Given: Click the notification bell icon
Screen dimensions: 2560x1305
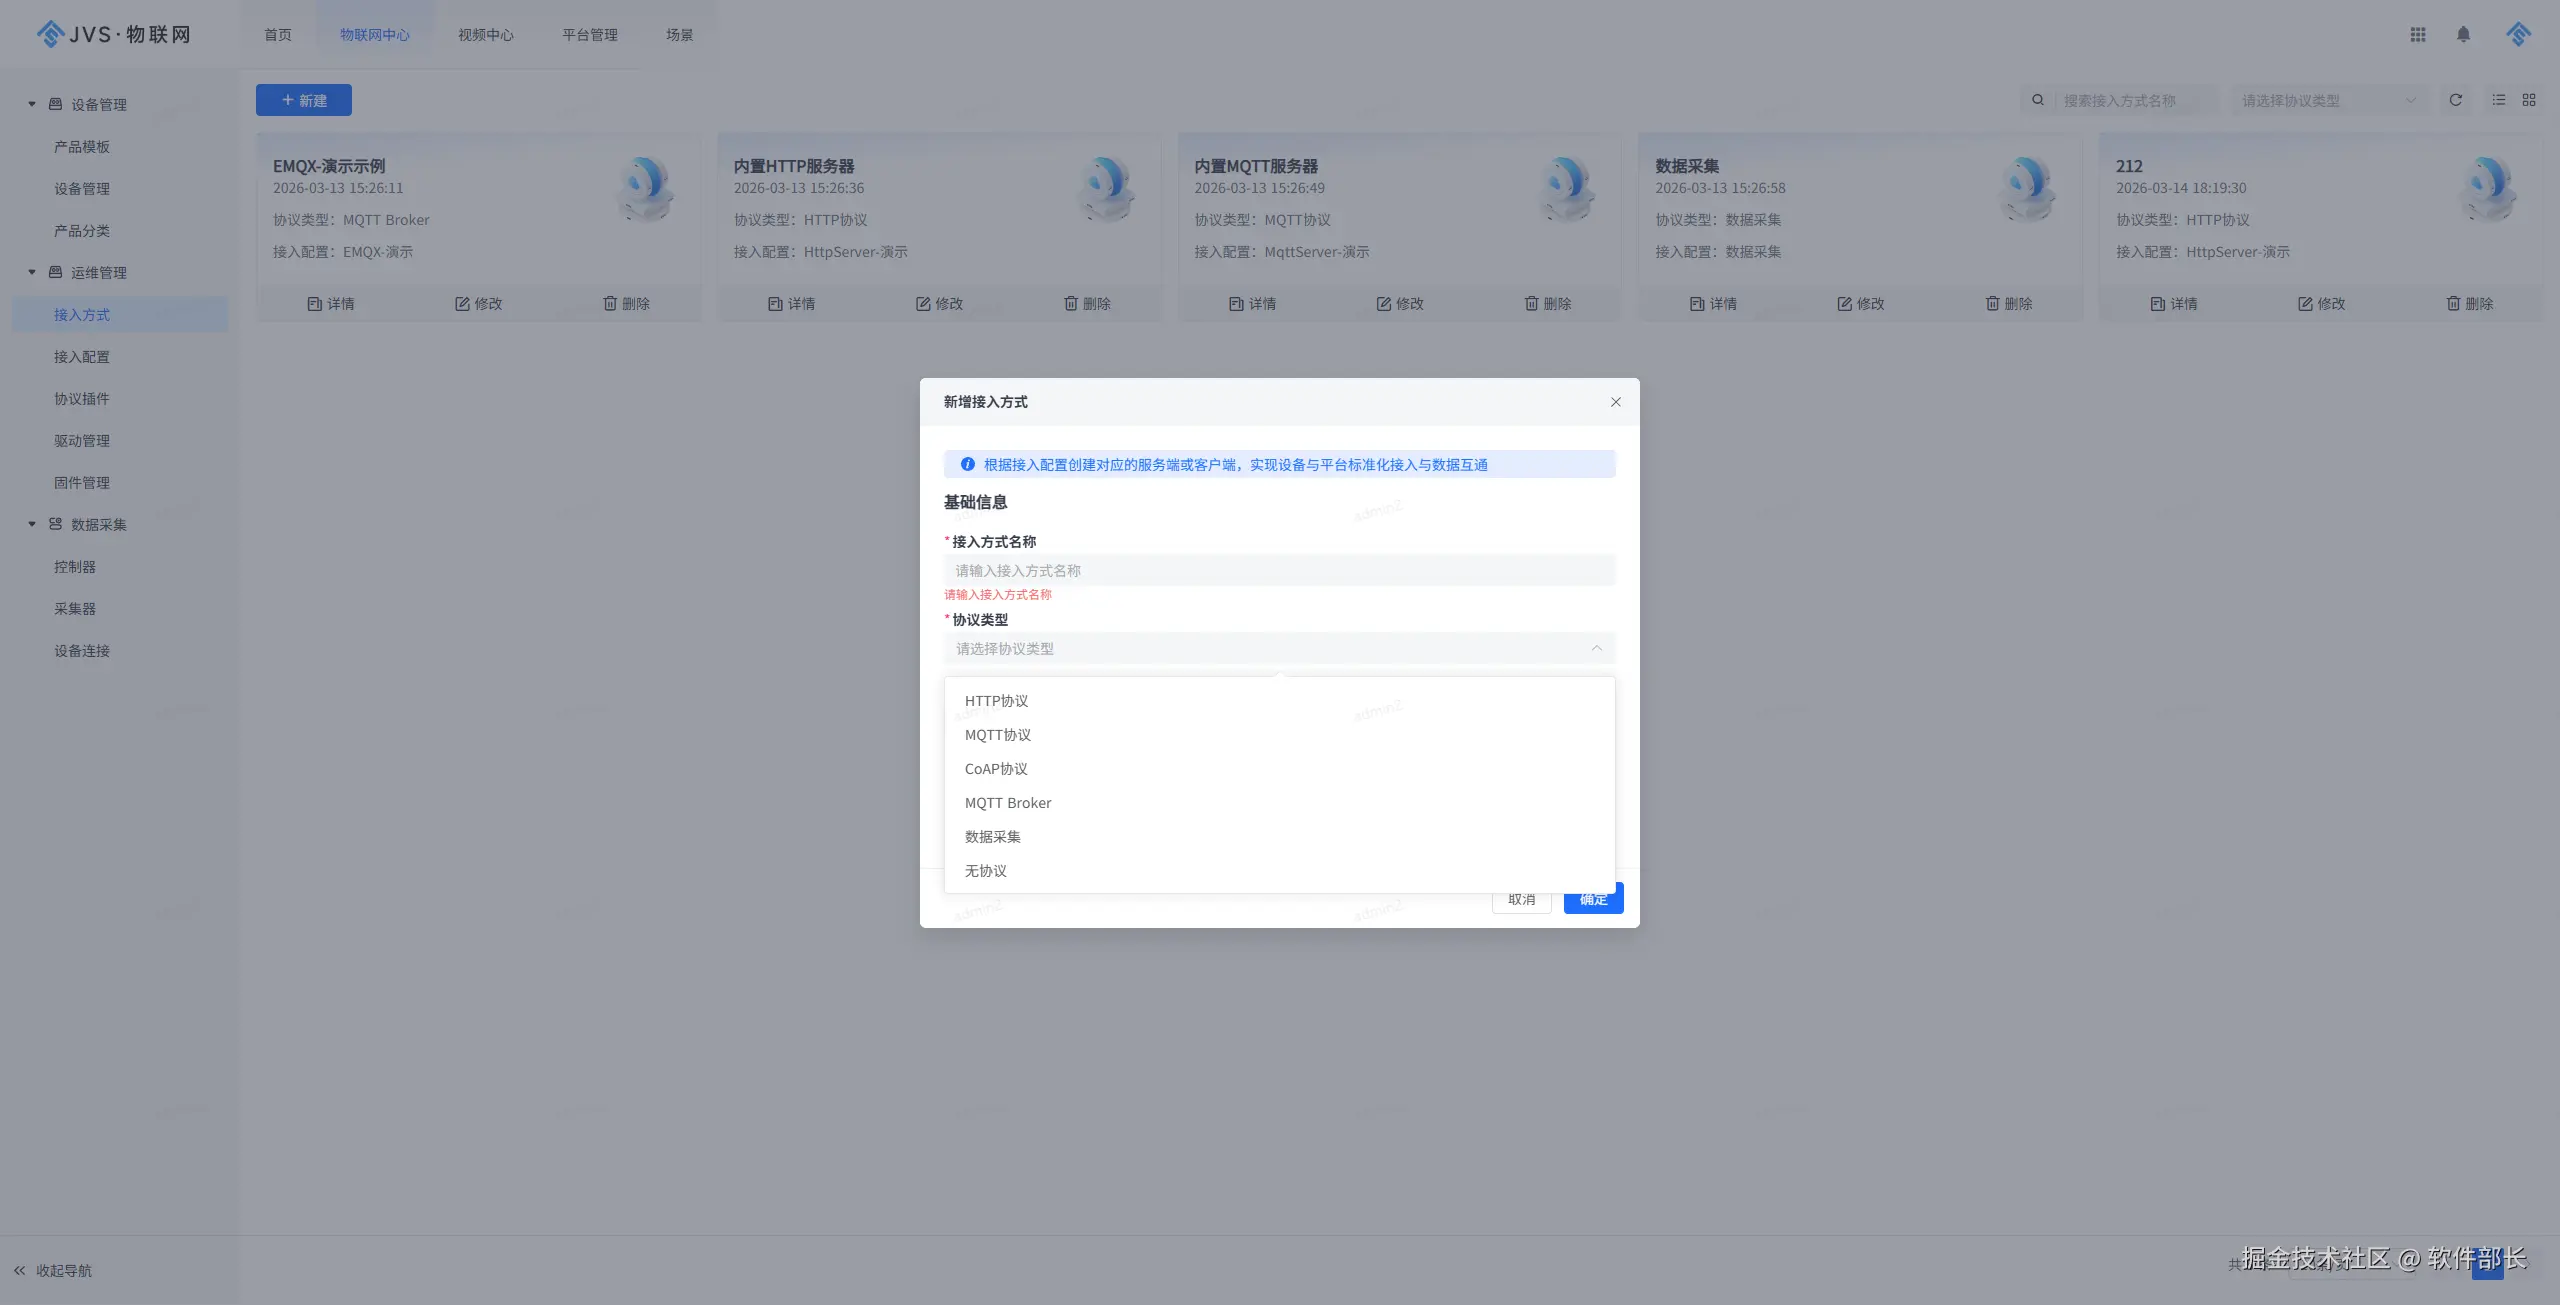Looking at the screenshot, I should [x=2463, y=35].
